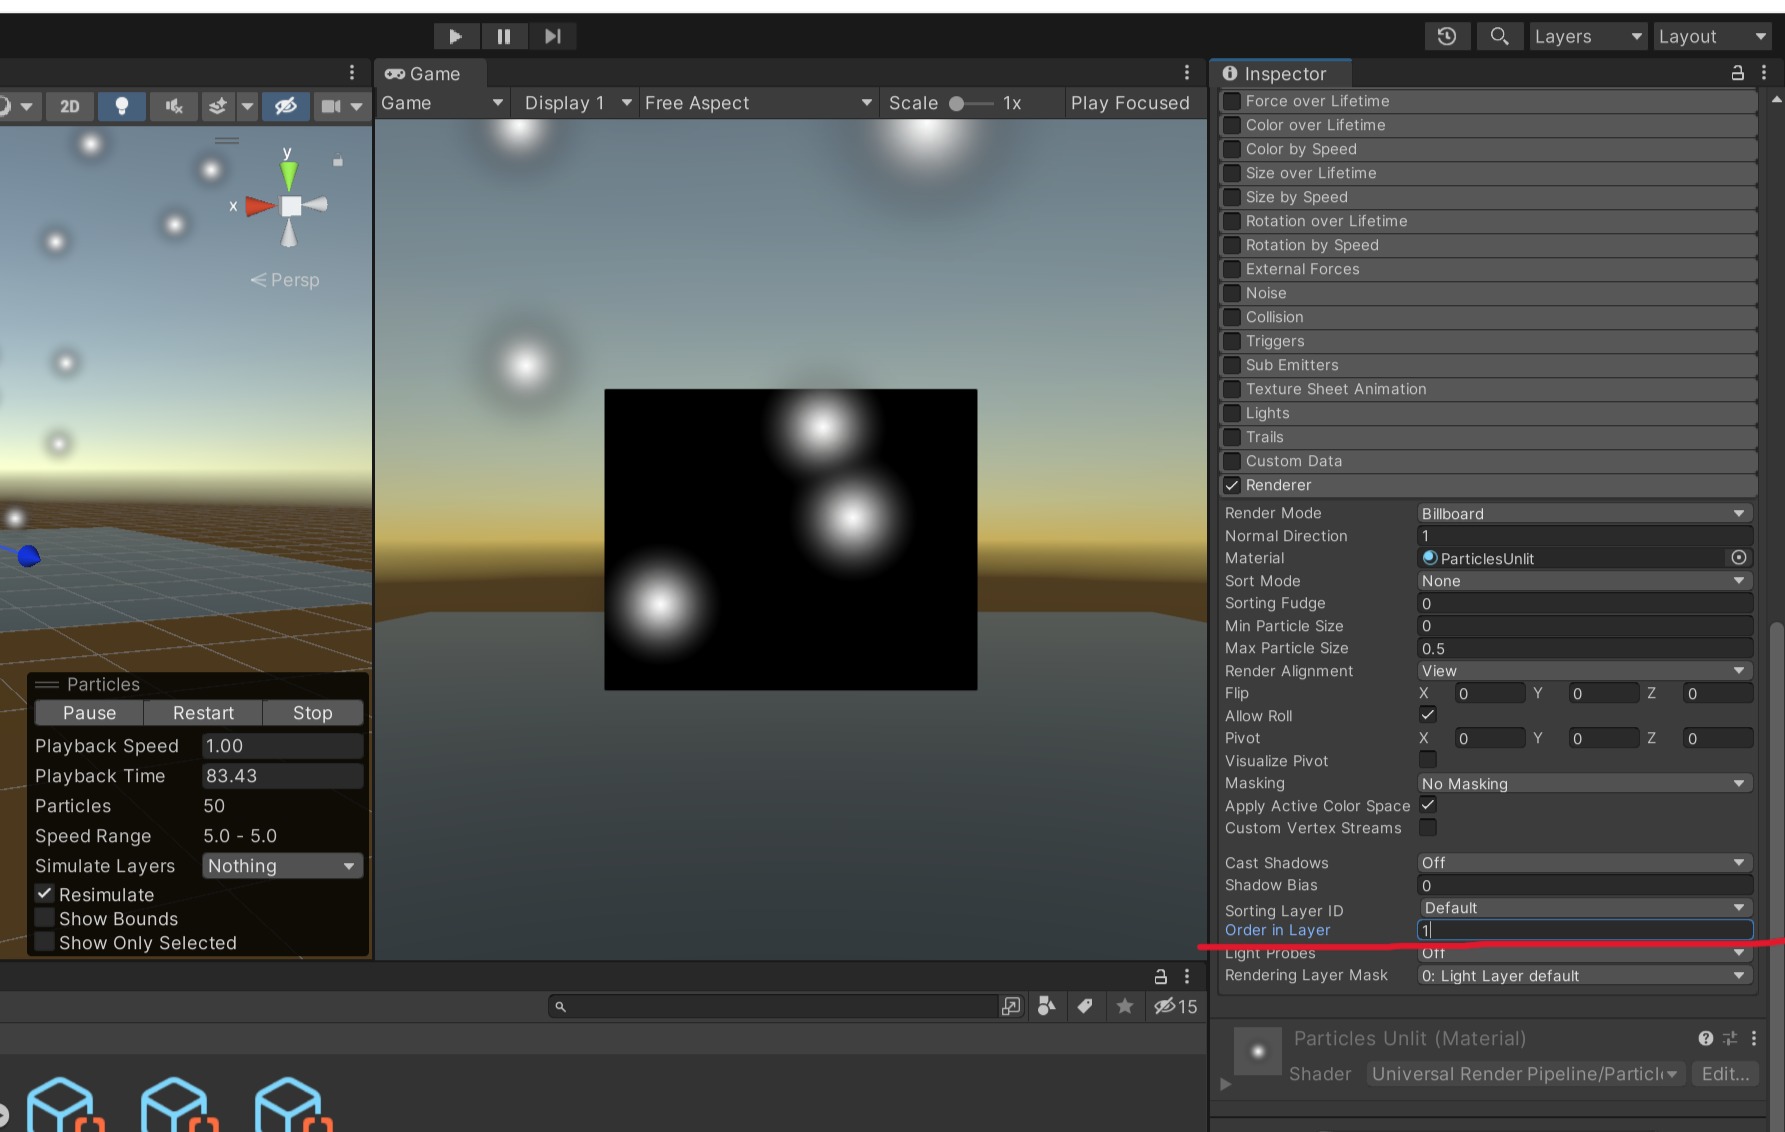Open the Sorting Layer ID dropdown
This screenshot has height=1132, width=1785.
pyautogui.click(x=1583, y=908)
